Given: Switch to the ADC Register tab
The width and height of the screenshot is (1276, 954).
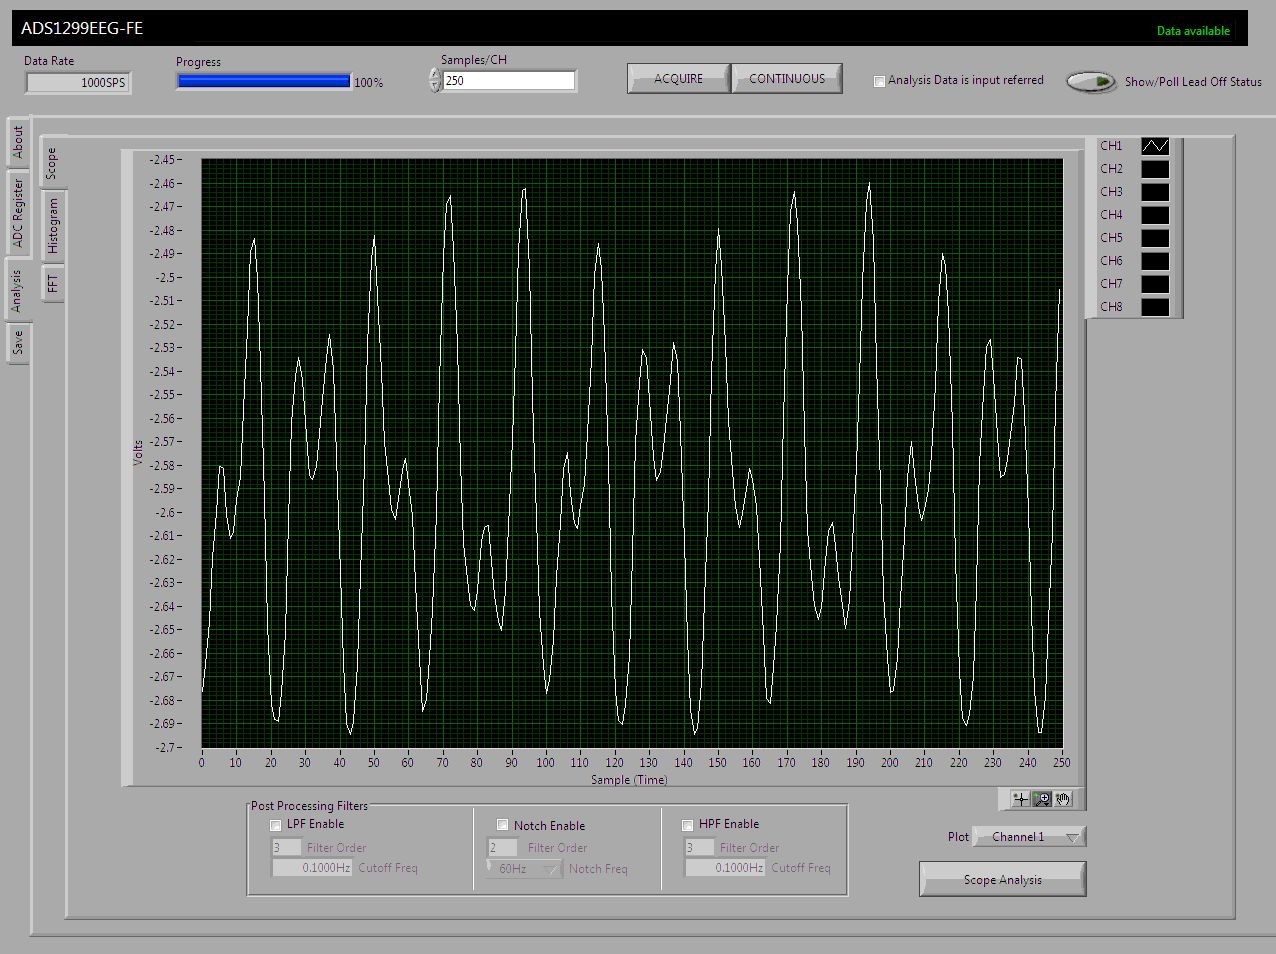Looking at the screenshot, I should click(17, 214).
